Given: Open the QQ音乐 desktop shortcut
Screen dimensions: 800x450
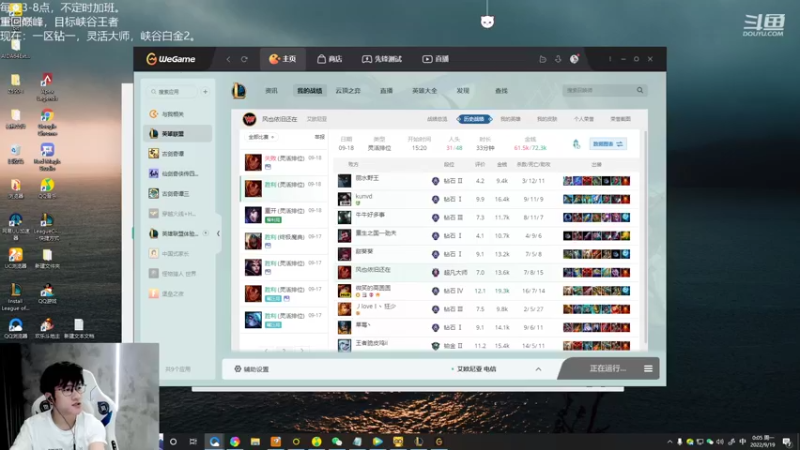Looking at the screenshot, I should pyautogui.click(x=47, y=188).
